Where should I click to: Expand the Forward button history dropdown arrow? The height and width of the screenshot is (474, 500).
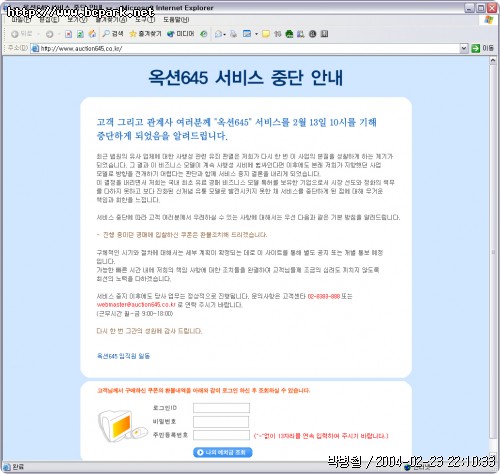click(x=59, y=34)
